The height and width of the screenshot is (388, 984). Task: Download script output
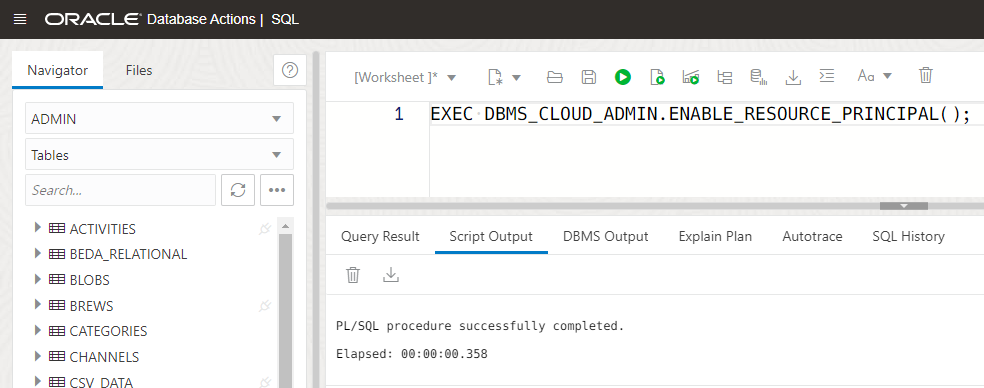[x=391, y=275]
